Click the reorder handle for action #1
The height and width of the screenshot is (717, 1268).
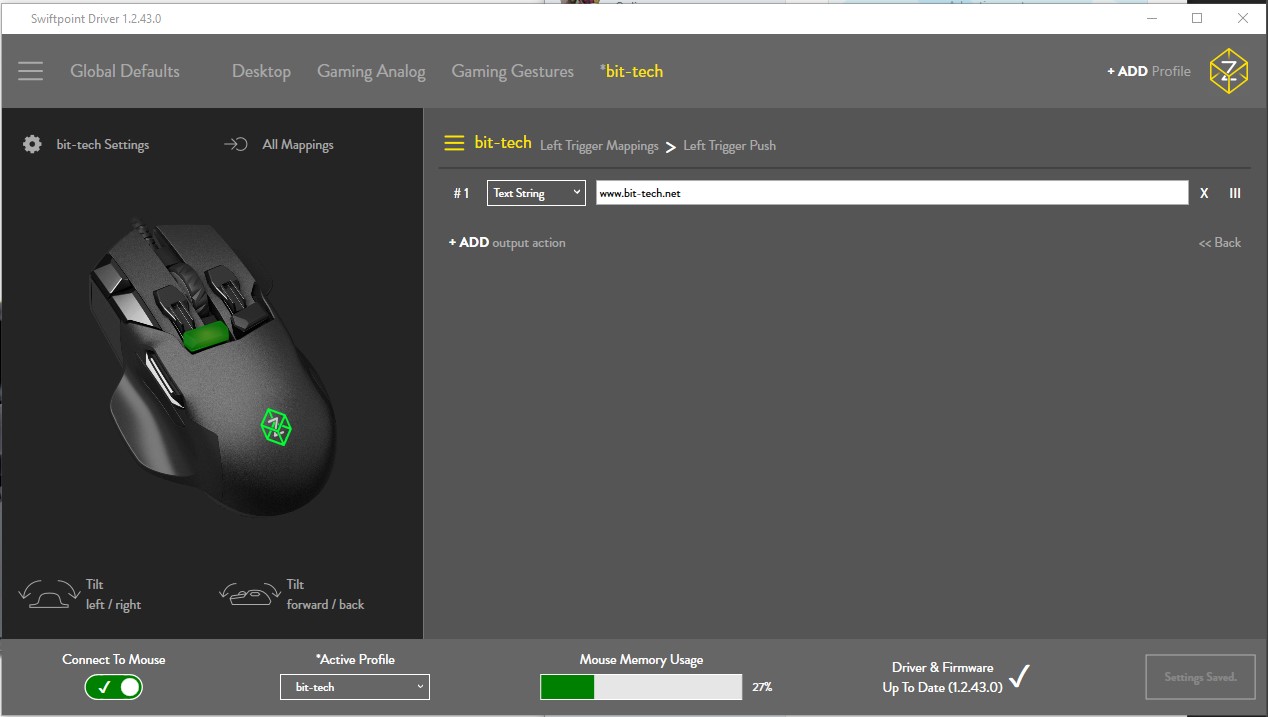pos(1235,193)
